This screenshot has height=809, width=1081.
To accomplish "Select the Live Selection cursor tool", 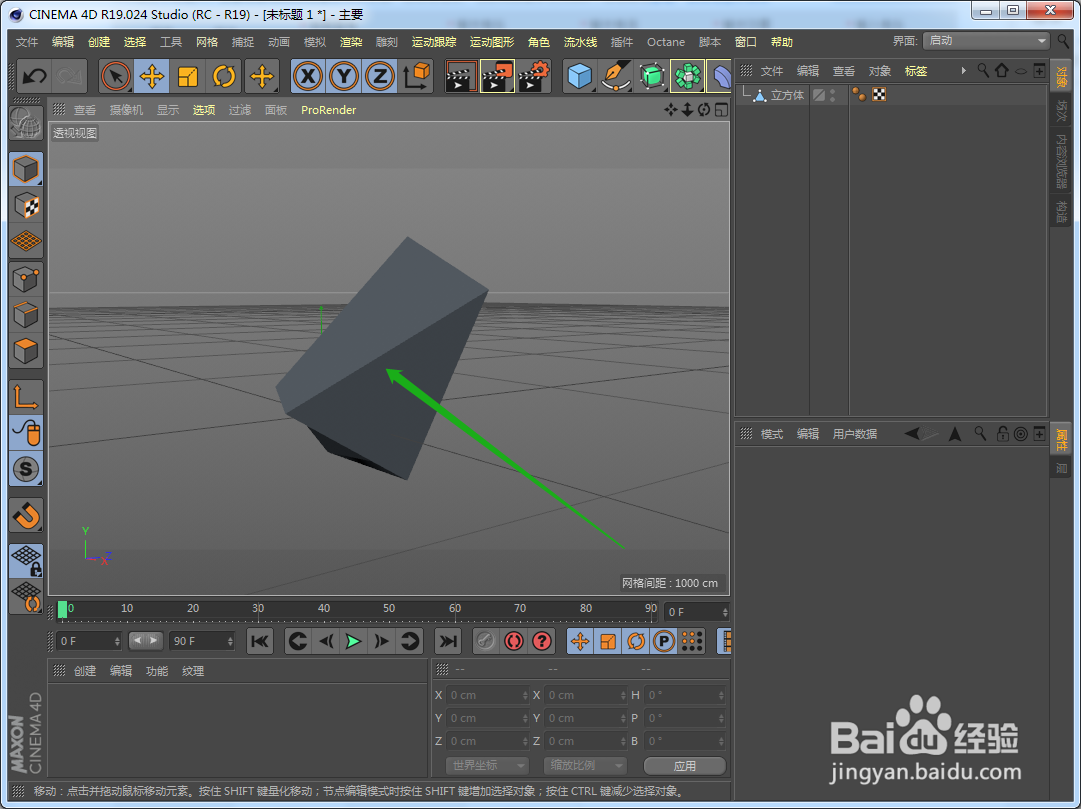I will pos(116,76).
